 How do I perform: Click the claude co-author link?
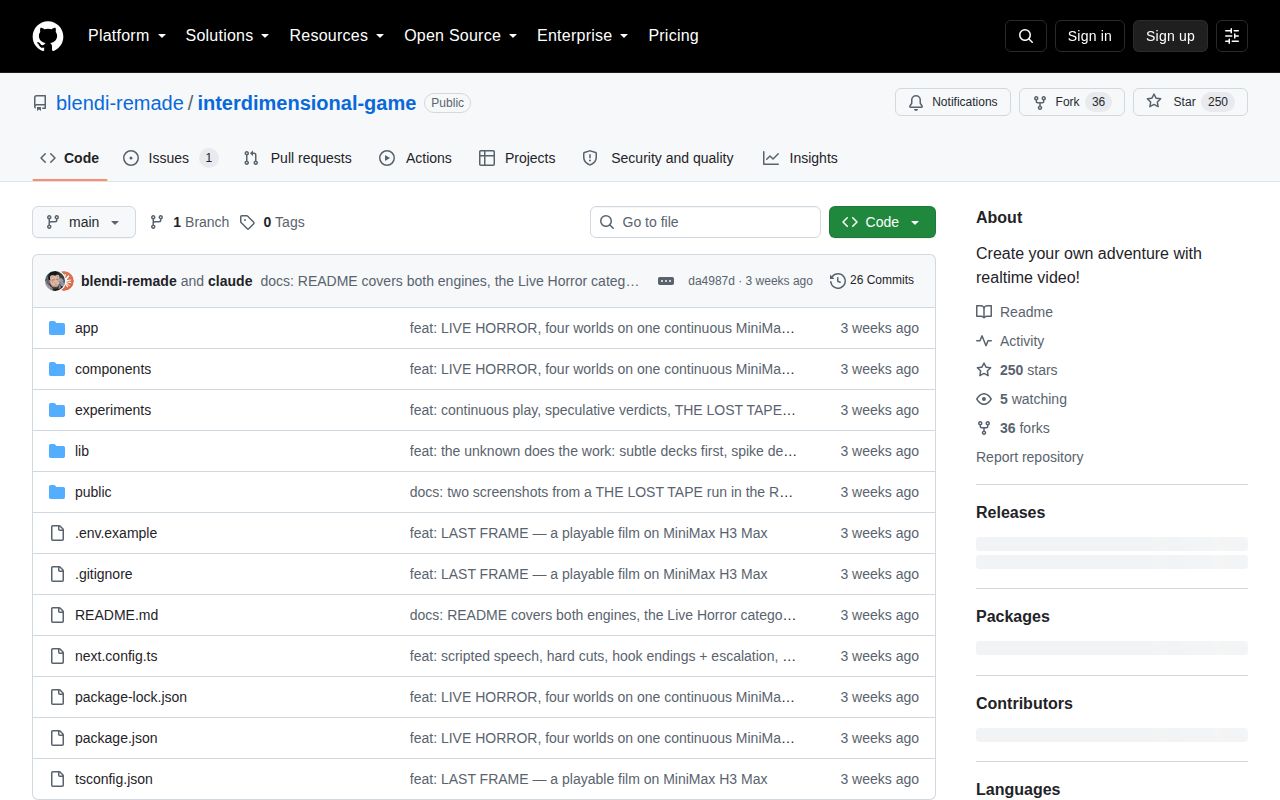pyautogui.click(x=230, y=281)
